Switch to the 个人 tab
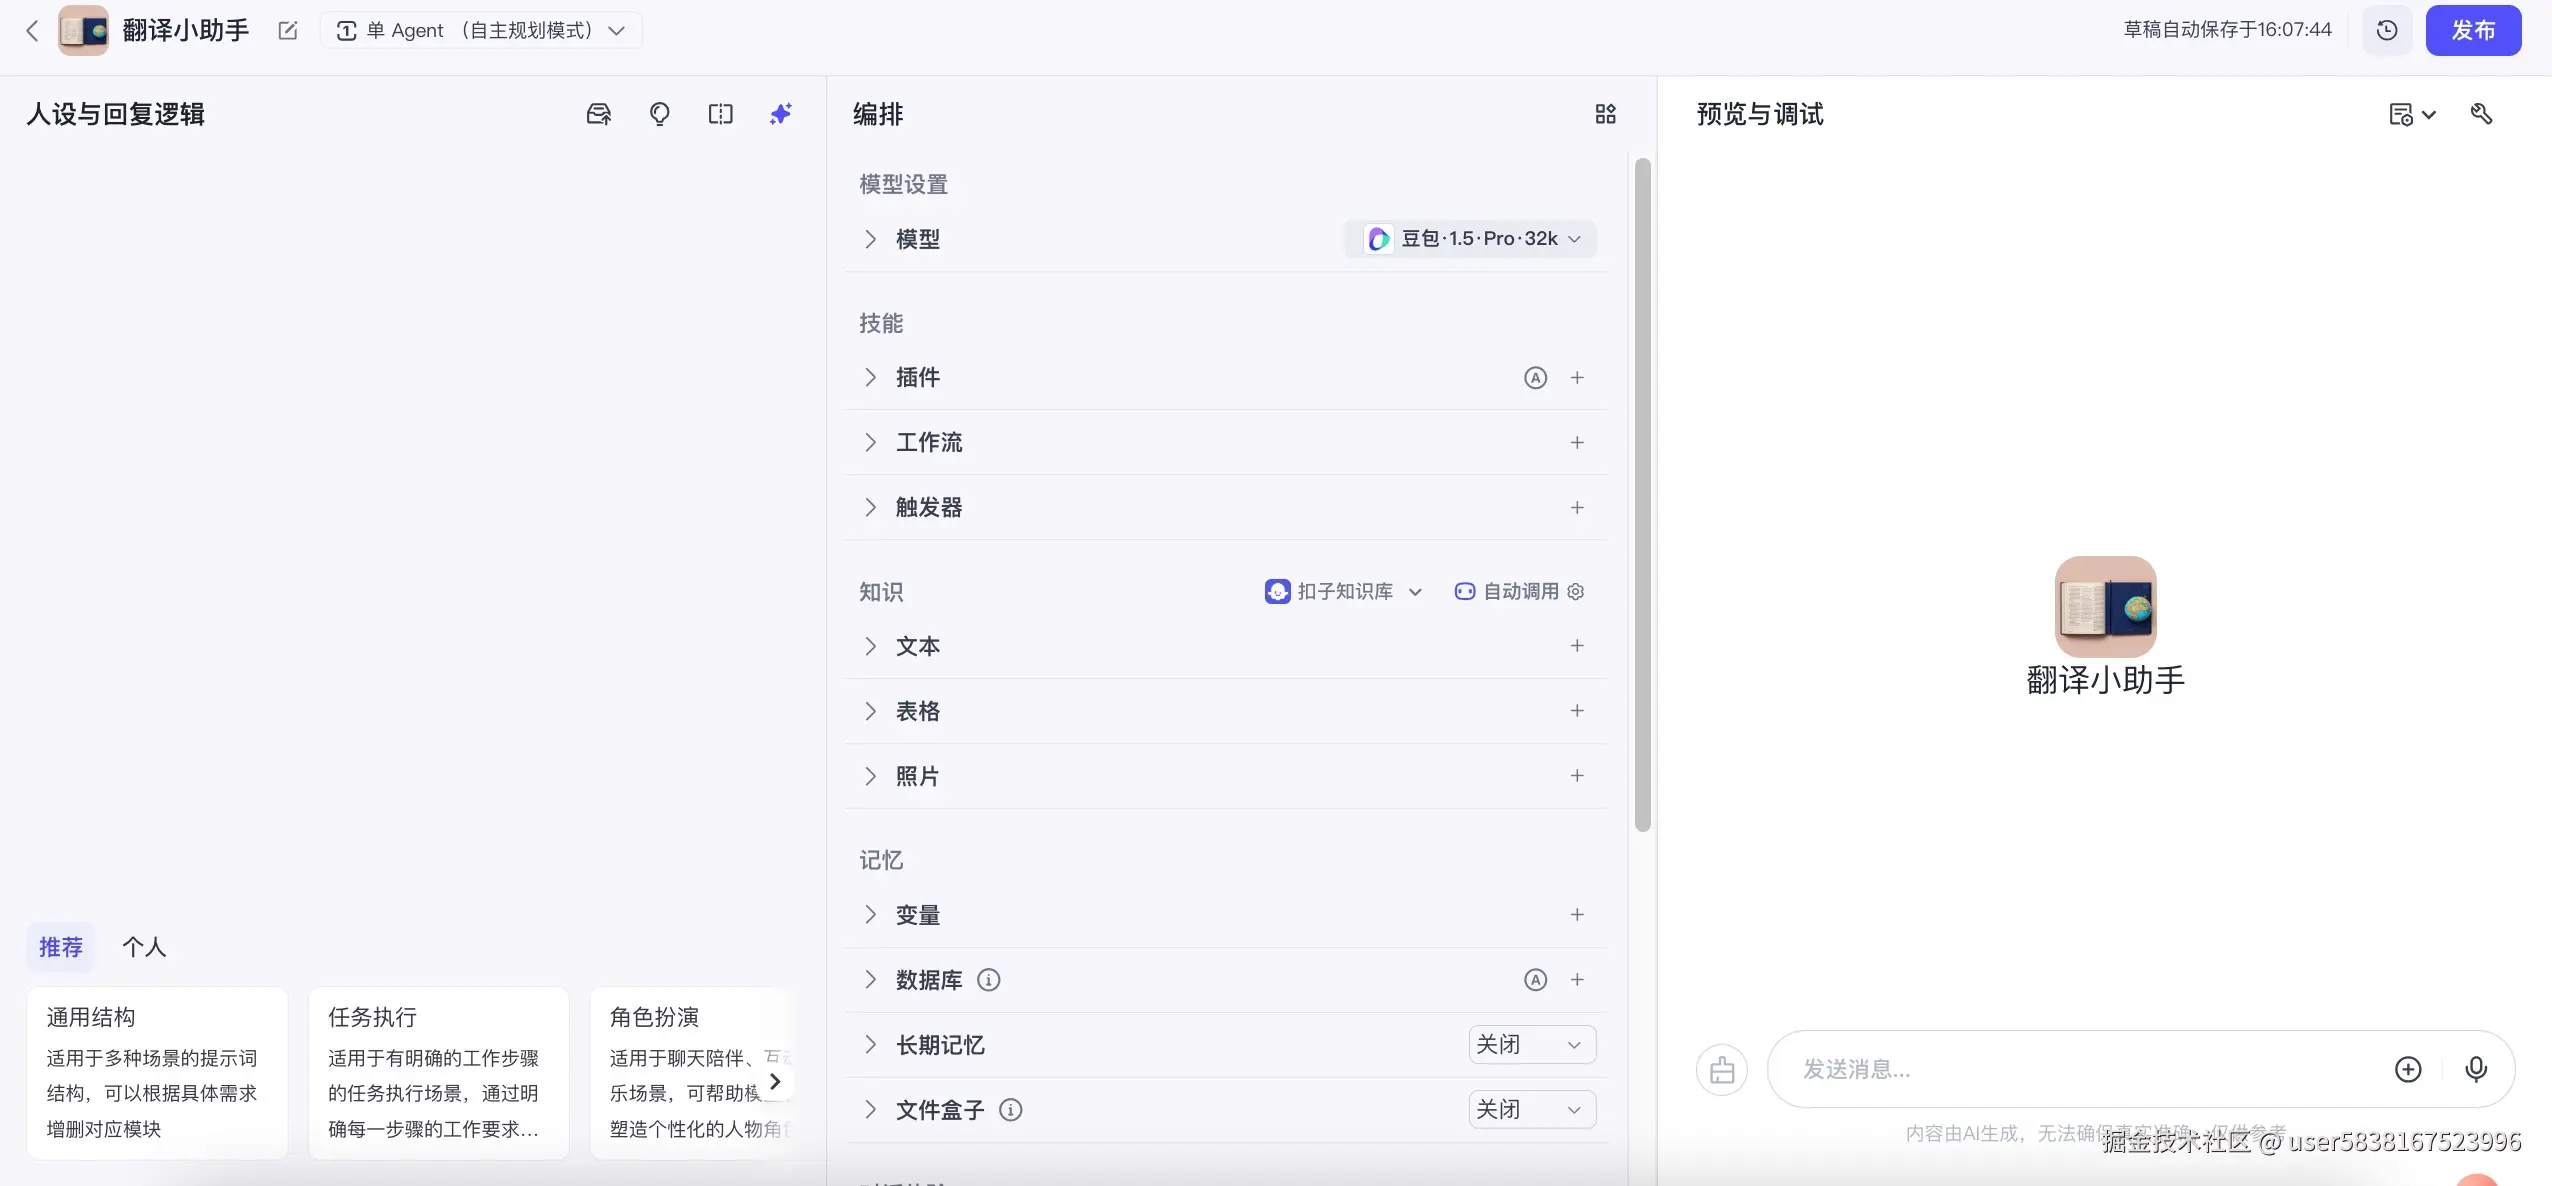 click(x=145, y=946)
